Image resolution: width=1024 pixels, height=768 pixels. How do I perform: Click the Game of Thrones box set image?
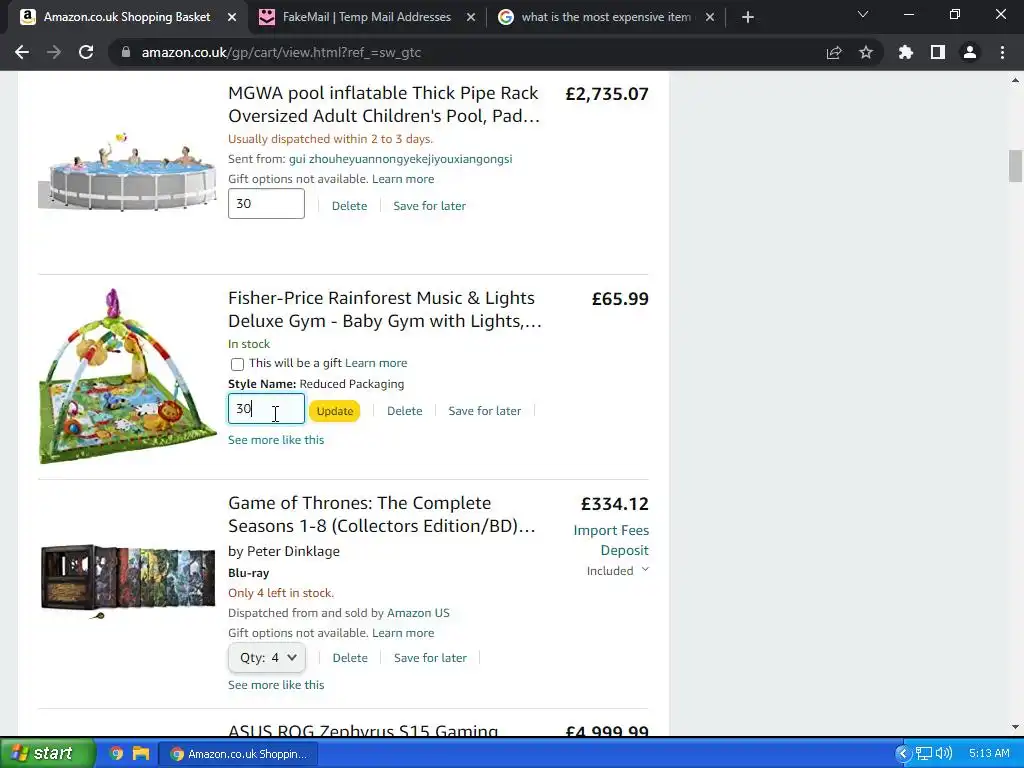pyautogui.click(x=128, y=580)
